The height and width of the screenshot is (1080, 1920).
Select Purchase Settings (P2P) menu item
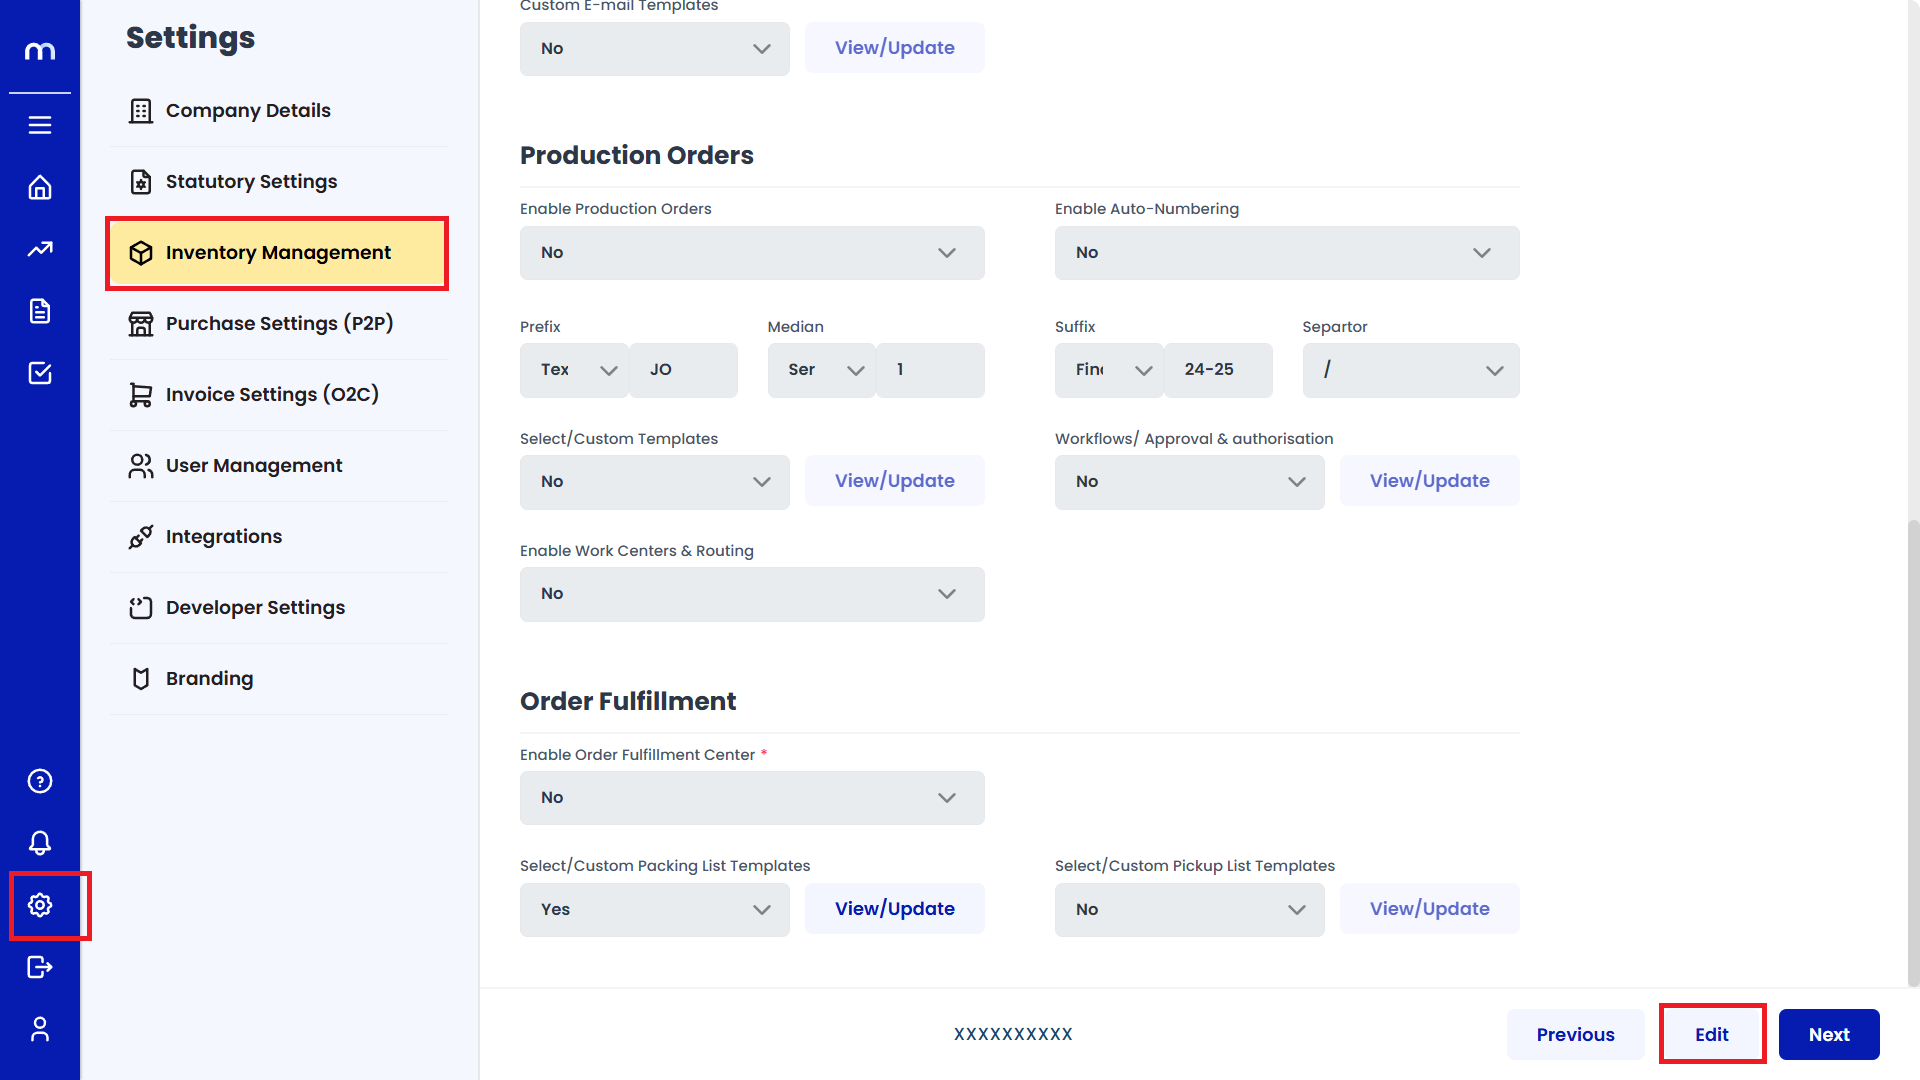click(279, 323)
